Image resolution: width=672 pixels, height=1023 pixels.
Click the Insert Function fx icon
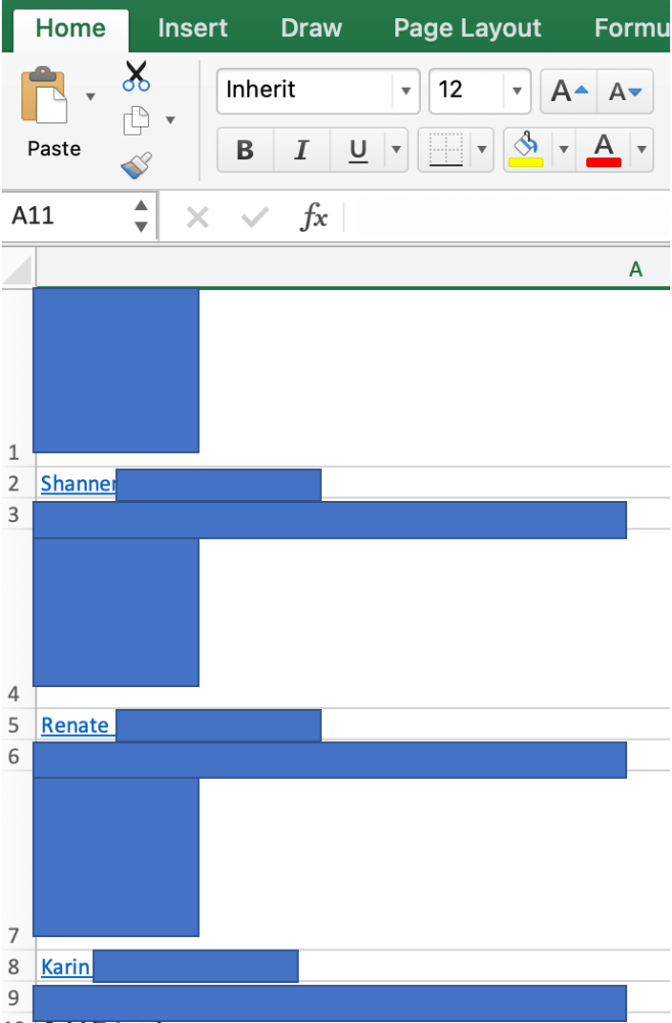coord(313,216)
